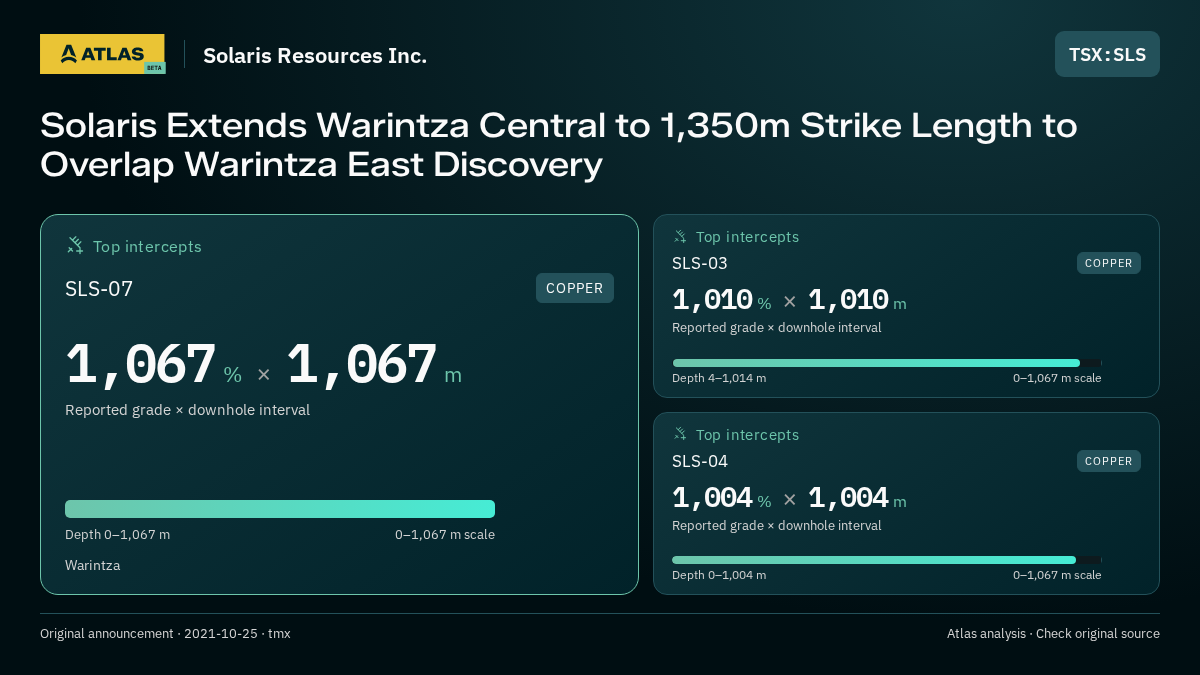This screenshot has height=675, width=1200.
Task: Click the 1,010 % grade value
Action: (x=722, y=300)
